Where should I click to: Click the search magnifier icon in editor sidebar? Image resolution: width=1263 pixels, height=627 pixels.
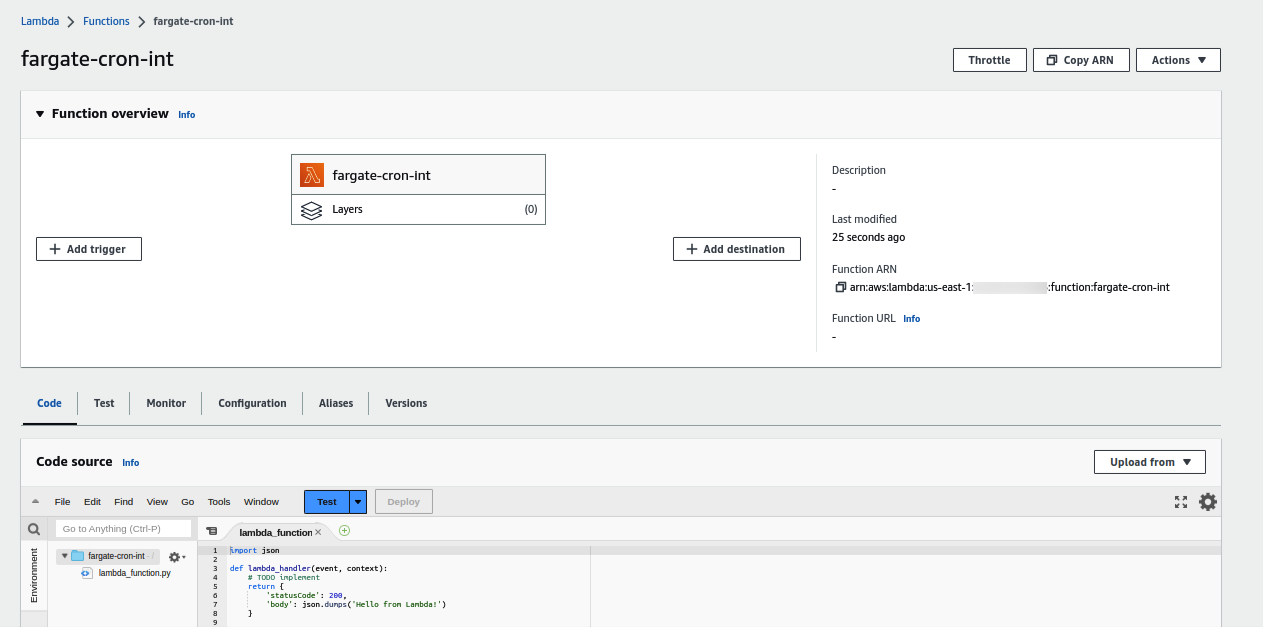tap(34, 529)
